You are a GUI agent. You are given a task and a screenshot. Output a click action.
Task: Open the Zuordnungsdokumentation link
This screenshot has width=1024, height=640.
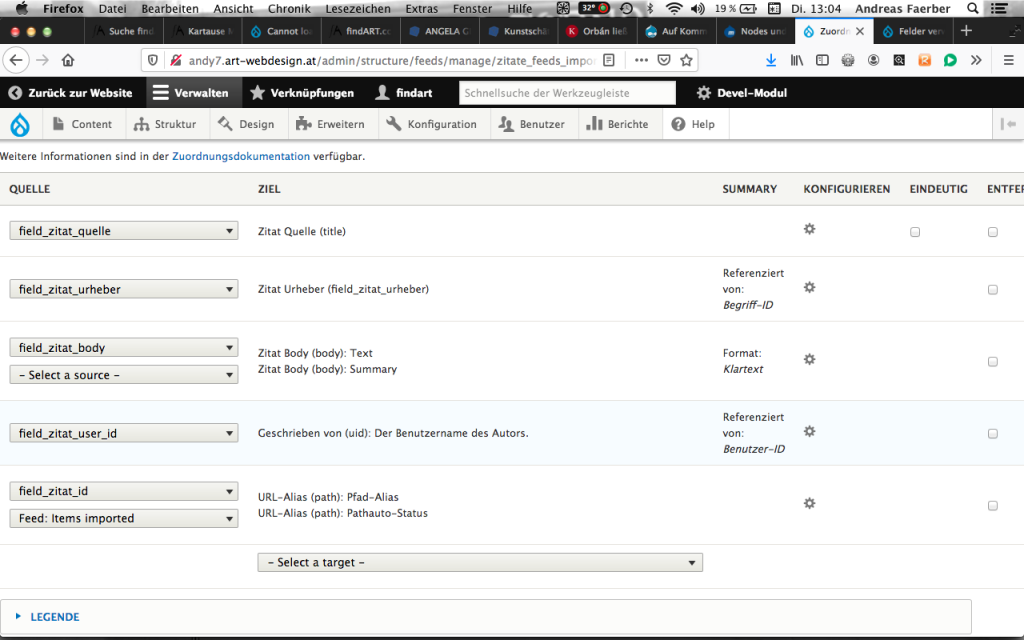tap(241, 157)
